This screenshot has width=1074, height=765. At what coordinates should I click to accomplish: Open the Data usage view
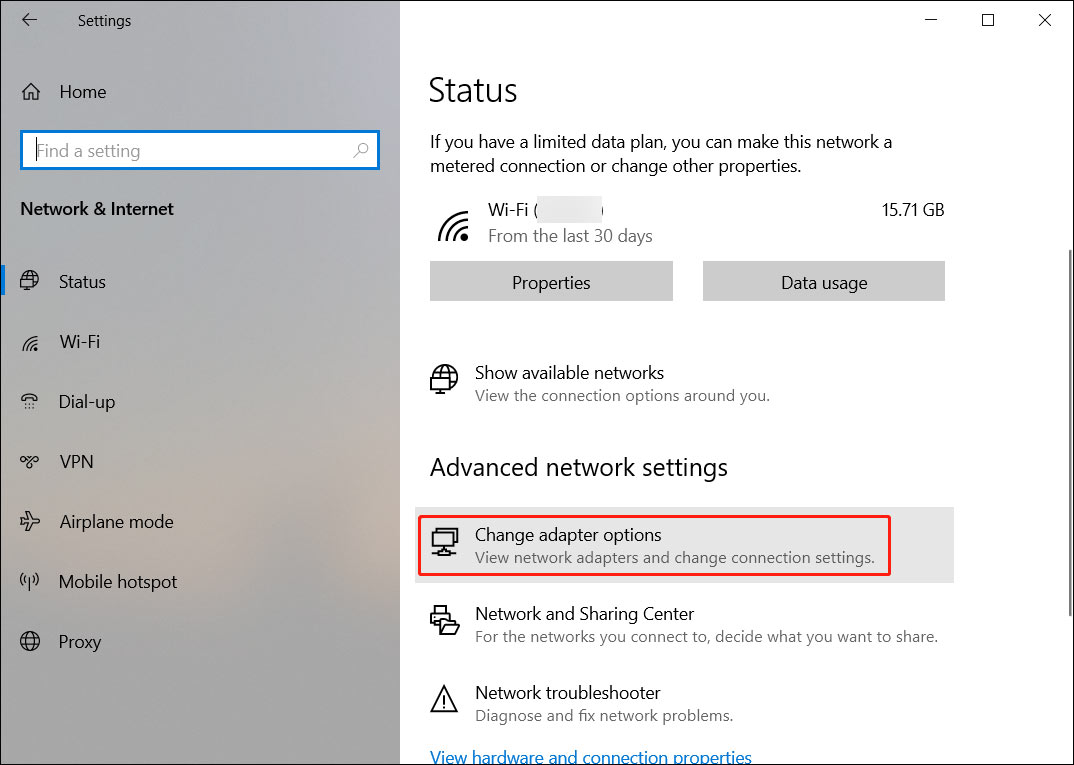pos(823,281)
